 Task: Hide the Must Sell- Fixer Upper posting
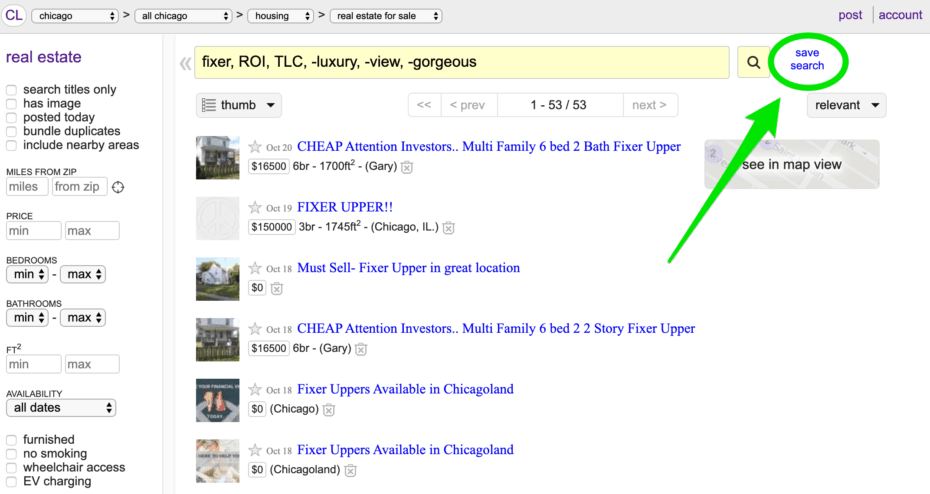pyautogui.click(x=277, y=289)
